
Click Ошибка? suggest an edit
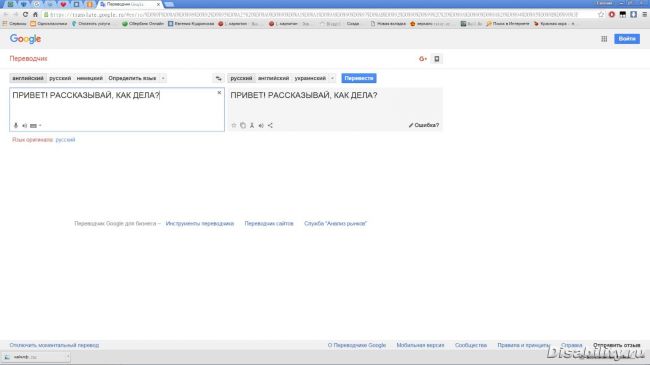pyautogui.click(x=424, y=125)
